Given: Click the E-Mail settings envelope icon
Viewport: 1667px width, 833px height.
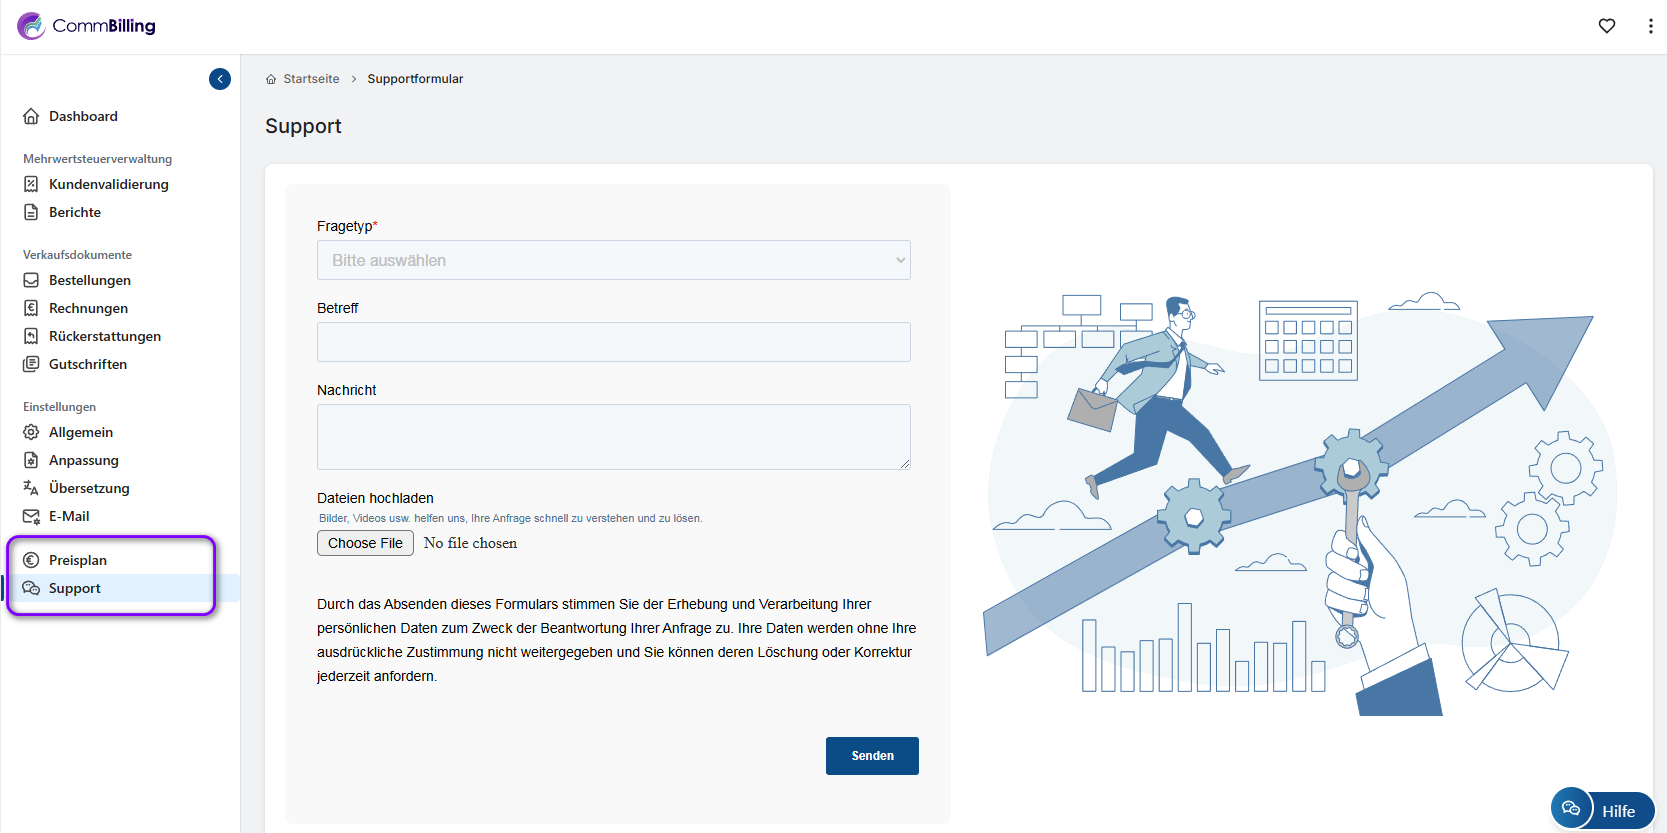Looking at the screenshot, I should pyautogui.click(x=31, y=516).
